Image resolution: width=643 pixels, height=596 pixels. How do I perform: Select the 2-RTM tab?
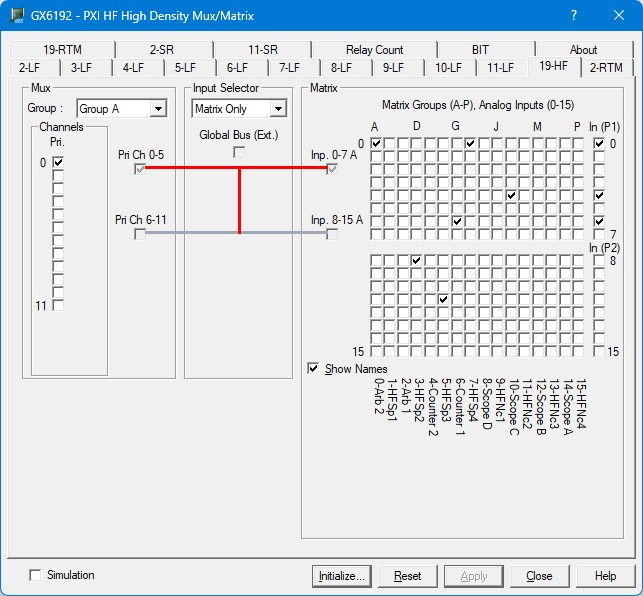pyautogui.click(x=605, y=67)
